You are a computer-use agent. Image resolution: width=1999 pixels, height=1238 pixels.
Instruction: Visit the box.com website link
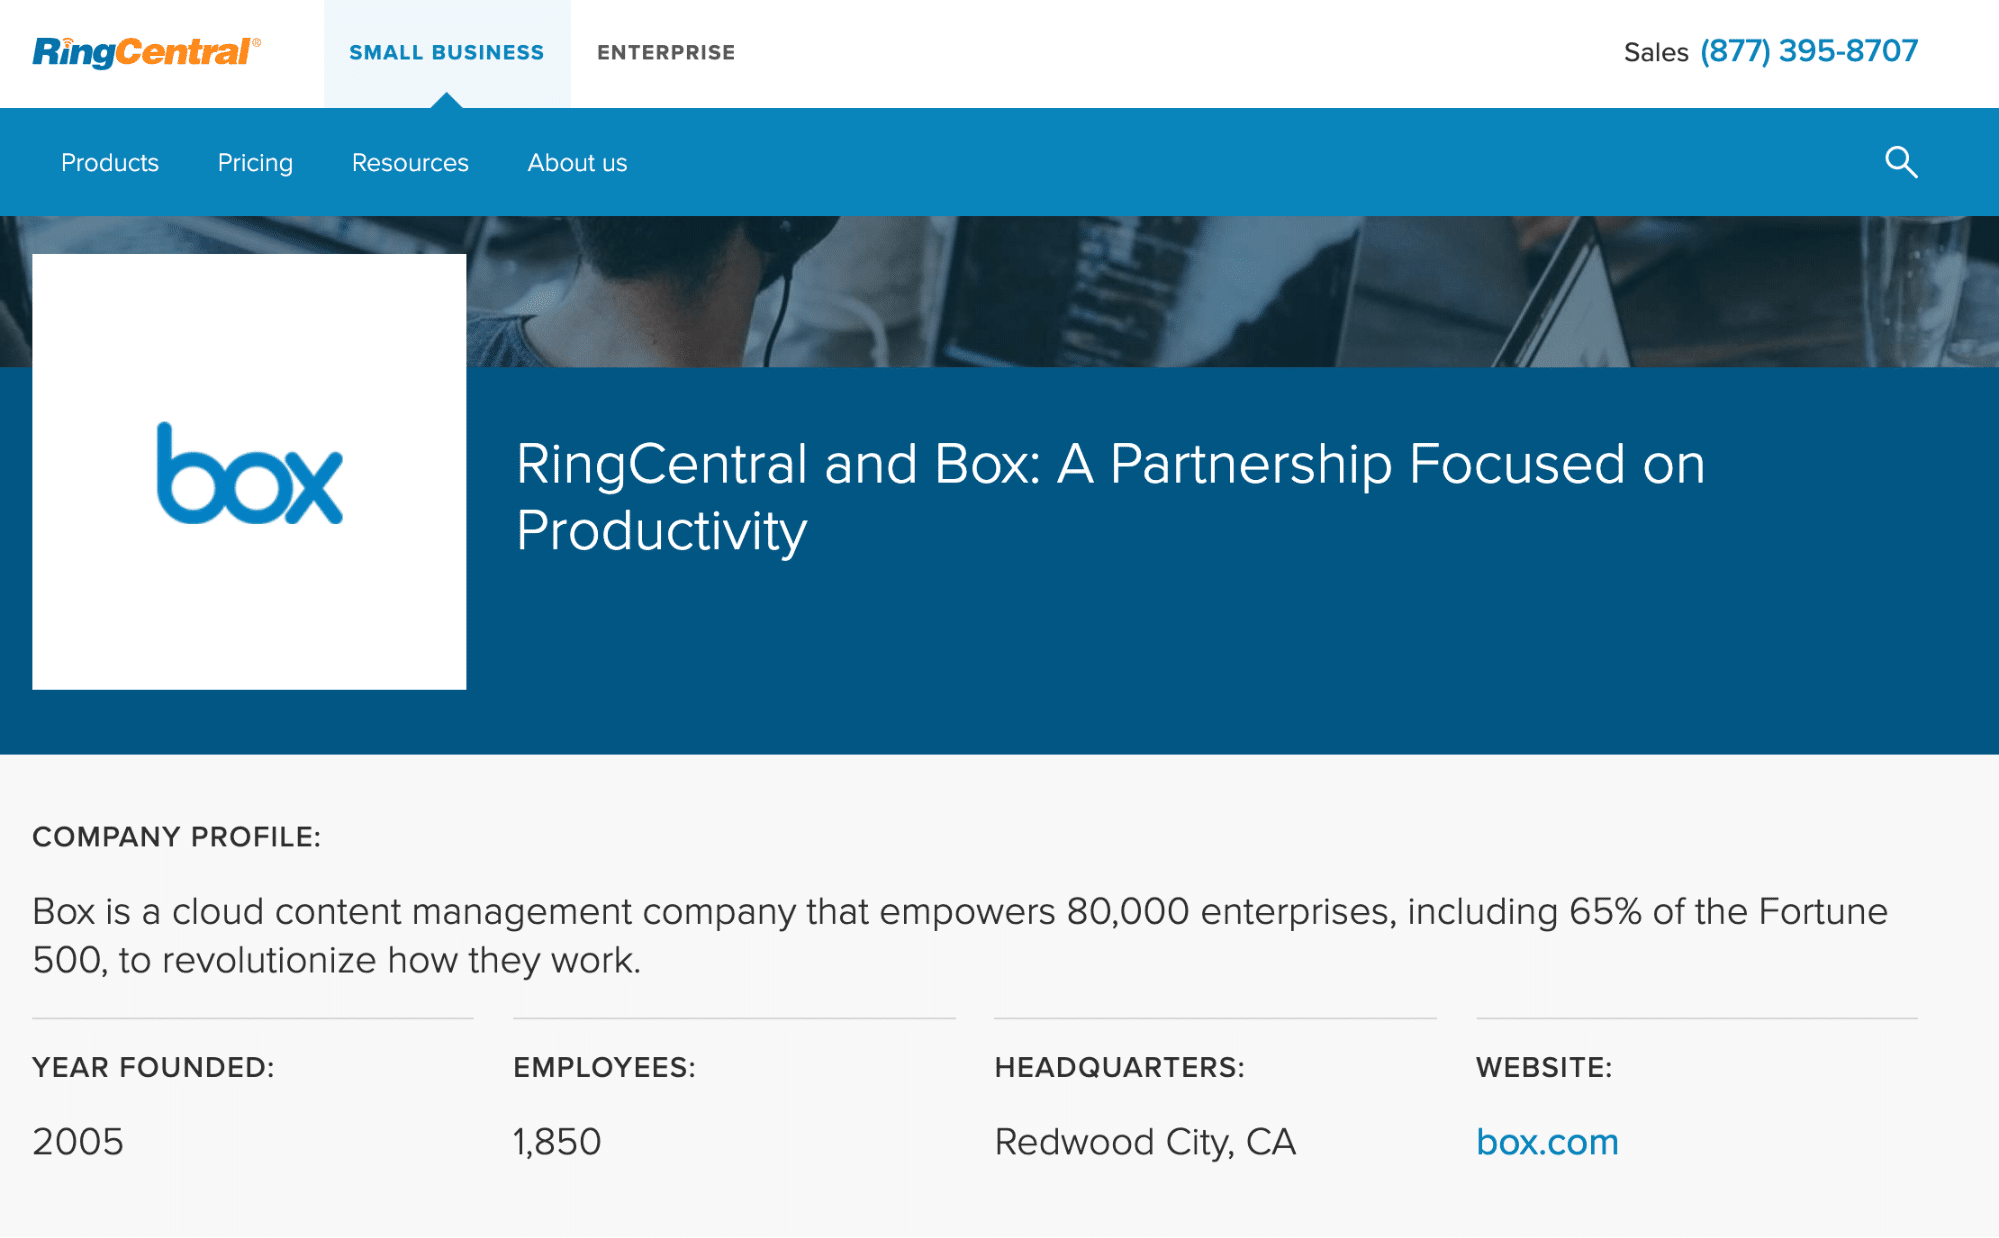tap(1547, 1142)
